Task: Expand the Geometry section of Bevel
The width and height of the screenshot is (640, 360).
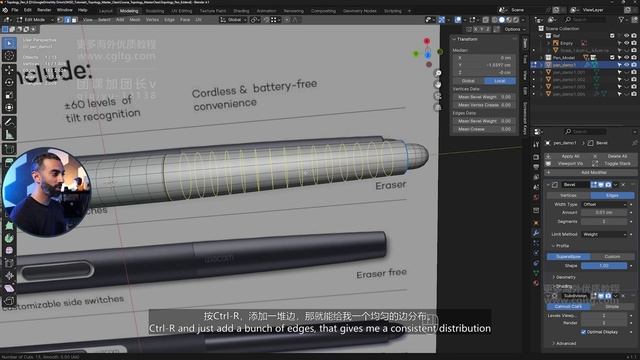Action: tap(563, 277)
